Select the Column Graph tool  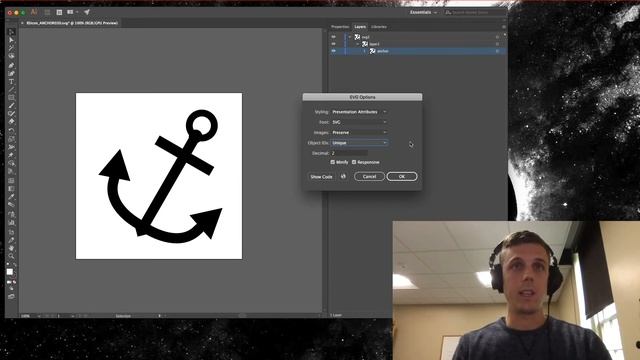pyautogui.click(x=11, y=222)
